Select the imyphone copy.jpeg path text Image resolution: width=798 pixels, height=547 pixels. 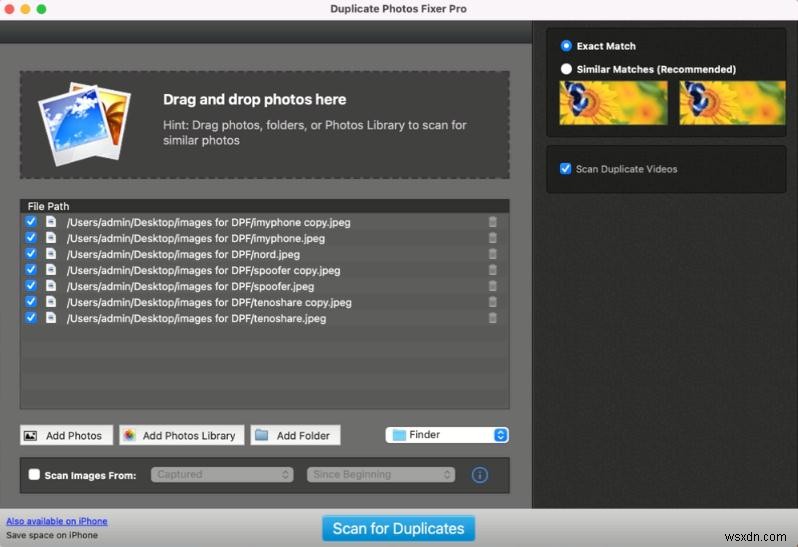(209, 222)
